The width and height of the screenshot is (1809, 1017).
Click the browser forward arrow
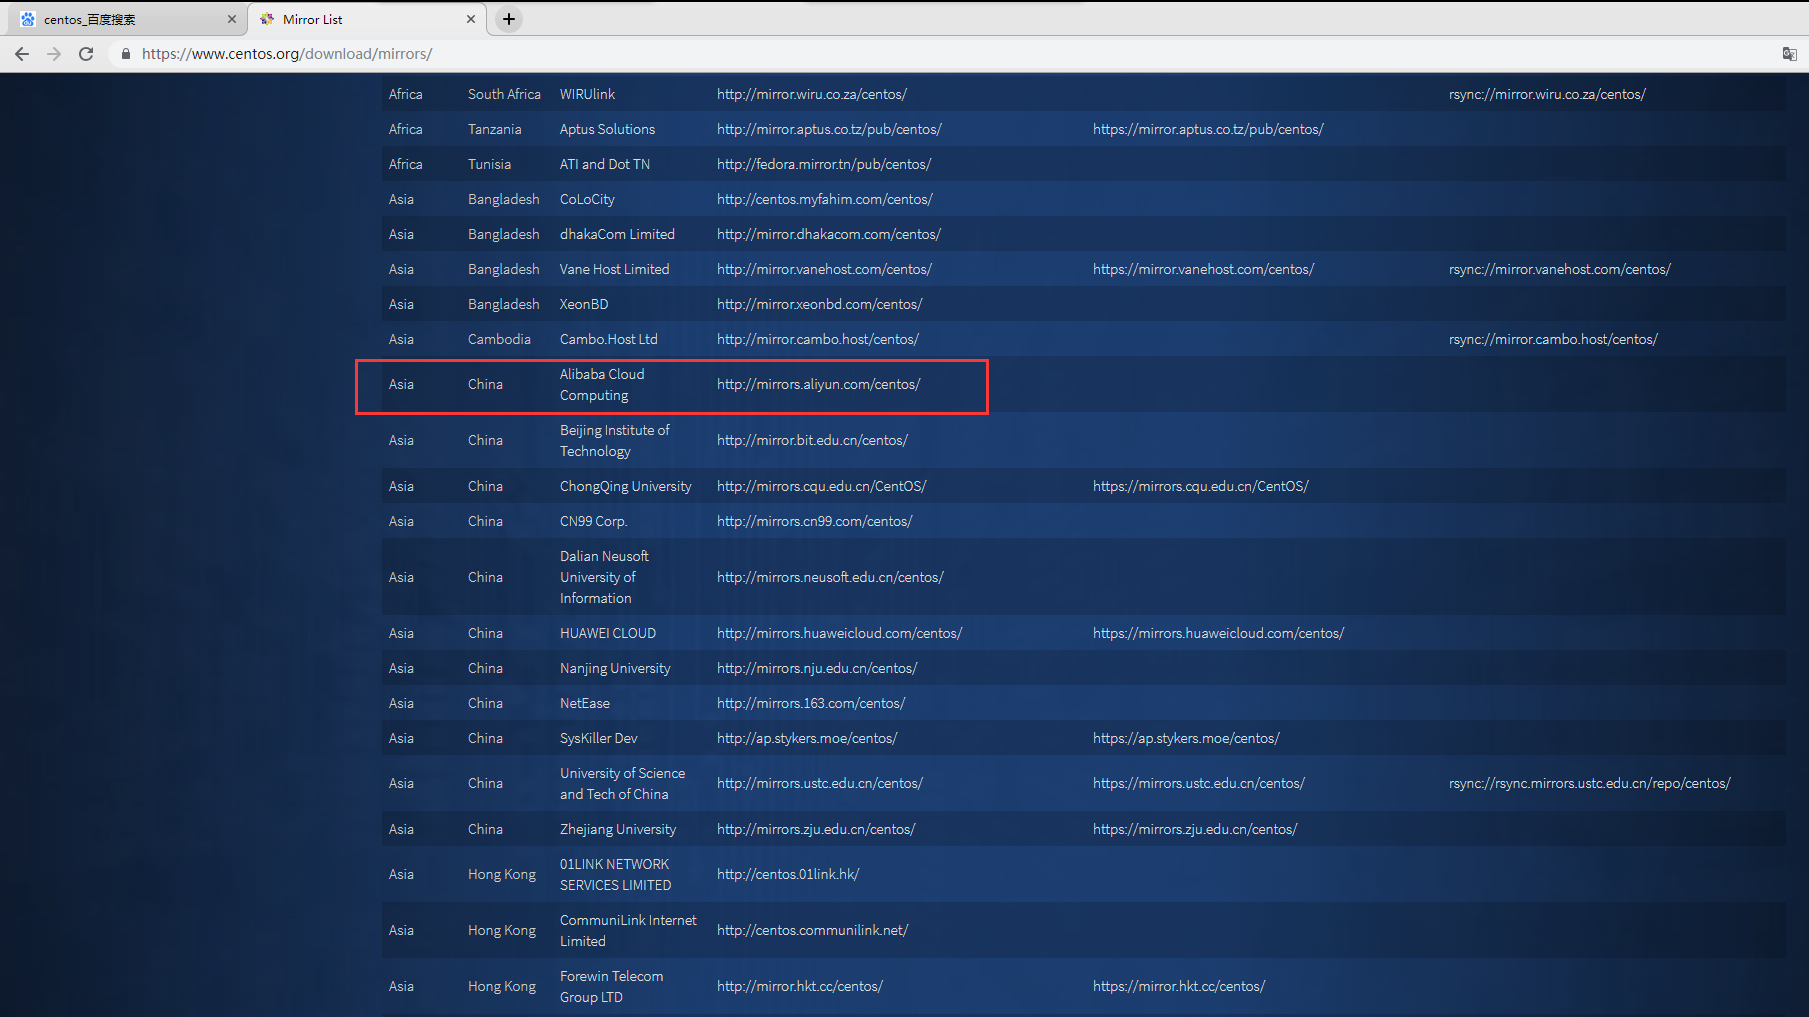click(54, 54)
